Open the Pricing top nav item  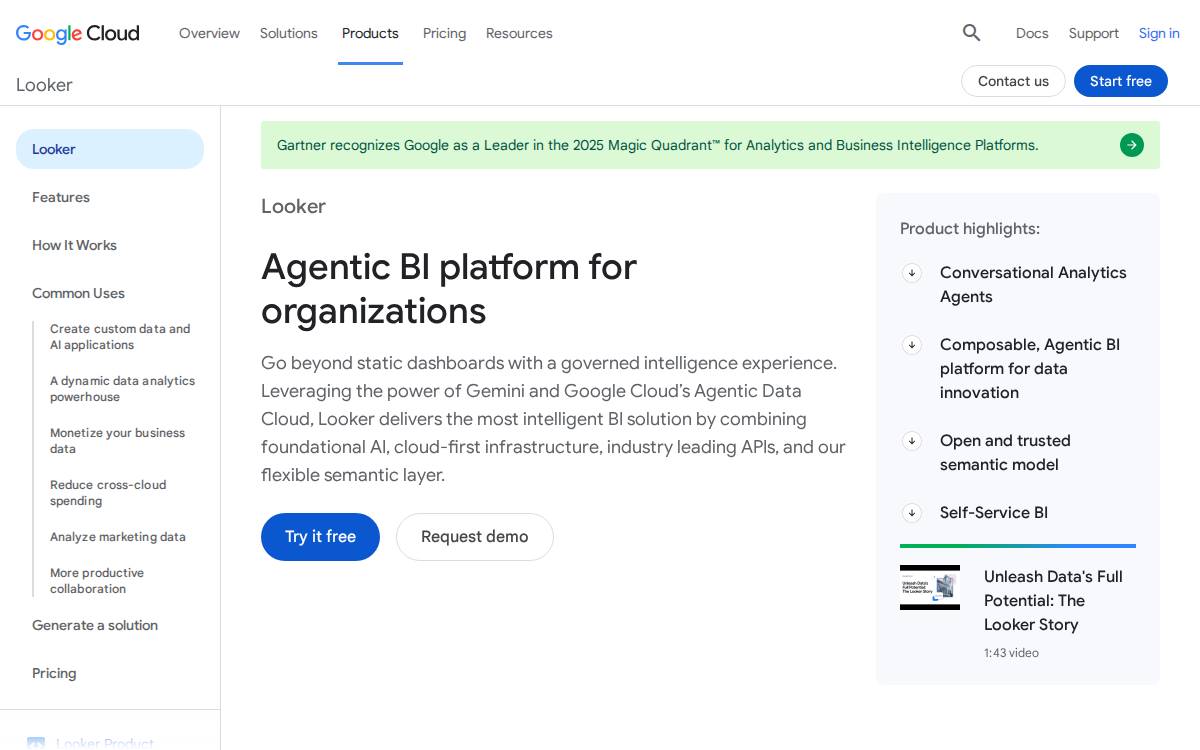point(444,33)
